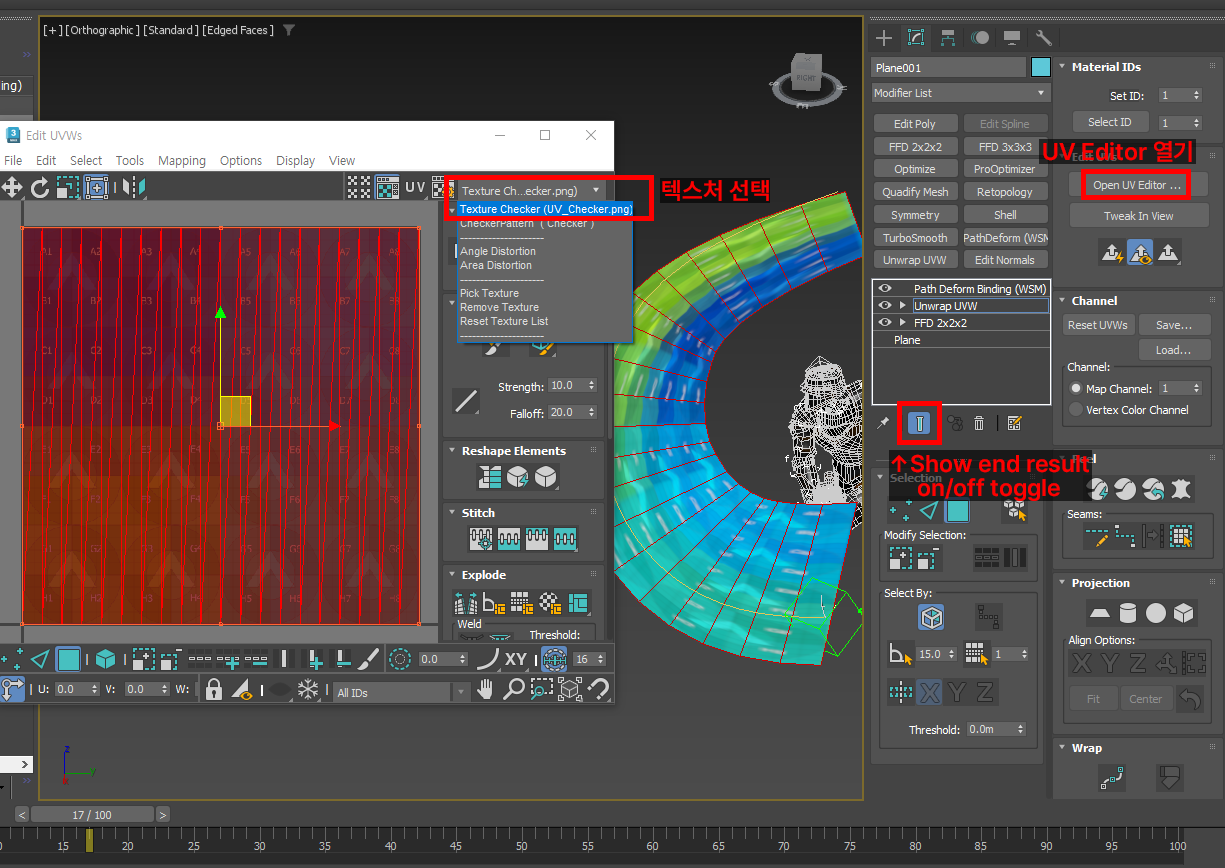Expand the FFD 2x2x2 modifier arrow
The width and height of the screenshot is (1225, 868).
tap(903, 323)
